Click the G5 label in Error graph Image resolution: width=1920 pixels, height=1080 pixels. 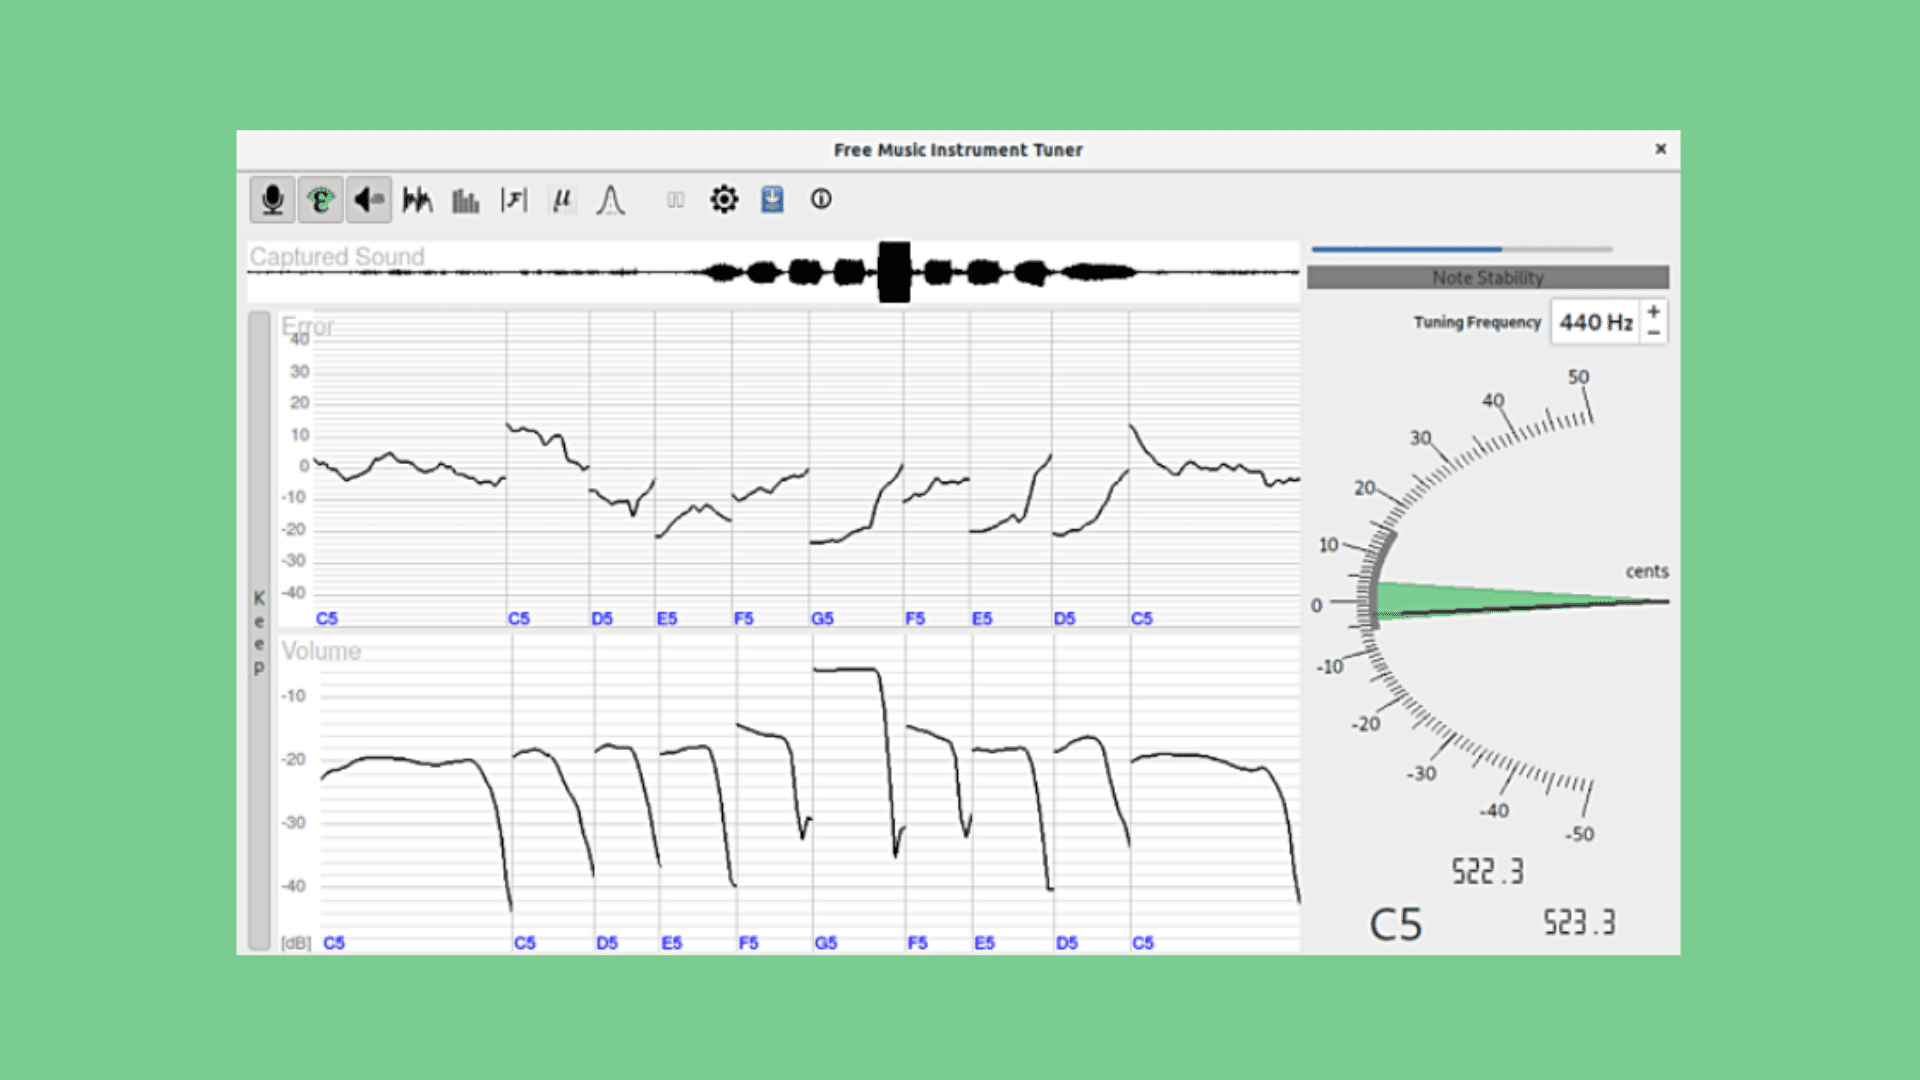point(822,619)
